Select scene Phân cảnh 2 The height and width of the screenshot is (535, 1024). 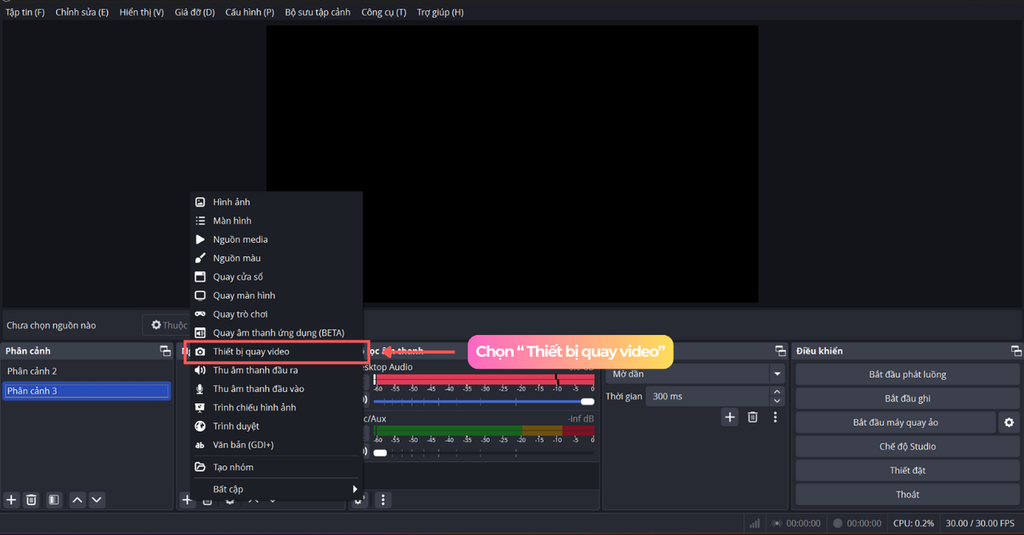(x=86, y=371)
